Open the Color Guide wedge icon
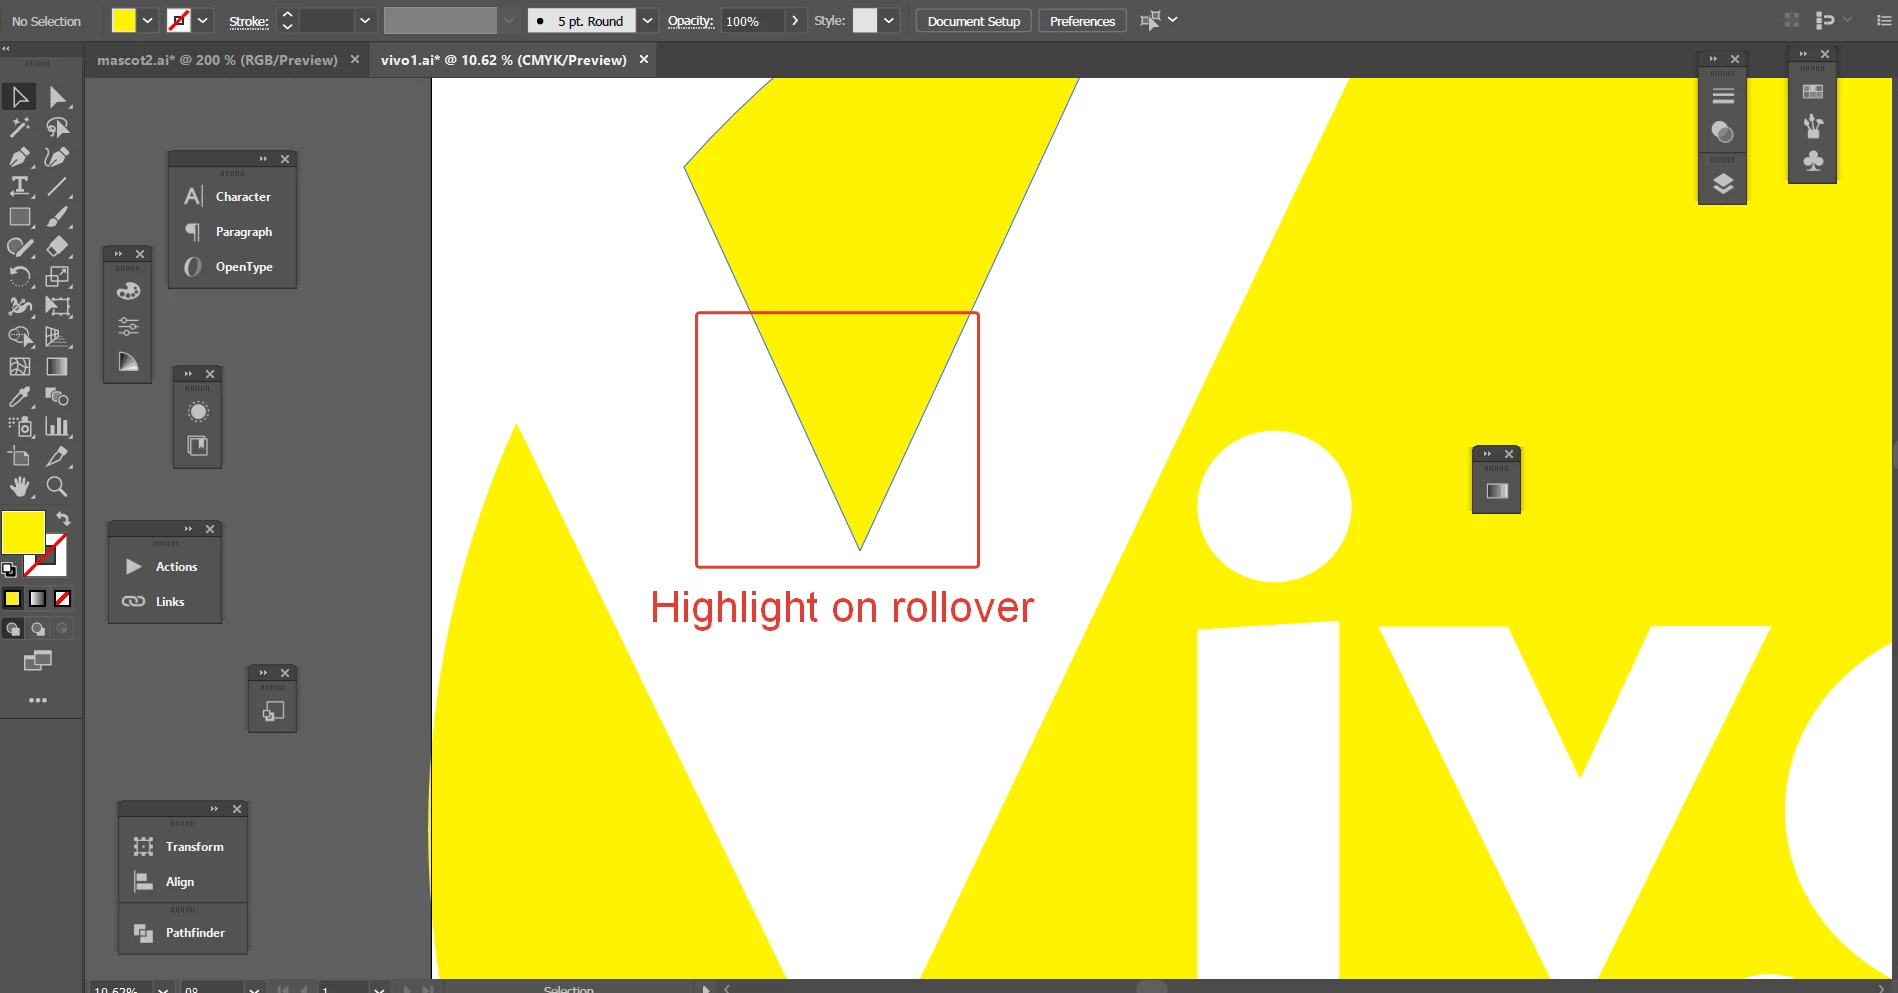 (x=128, y=362)
